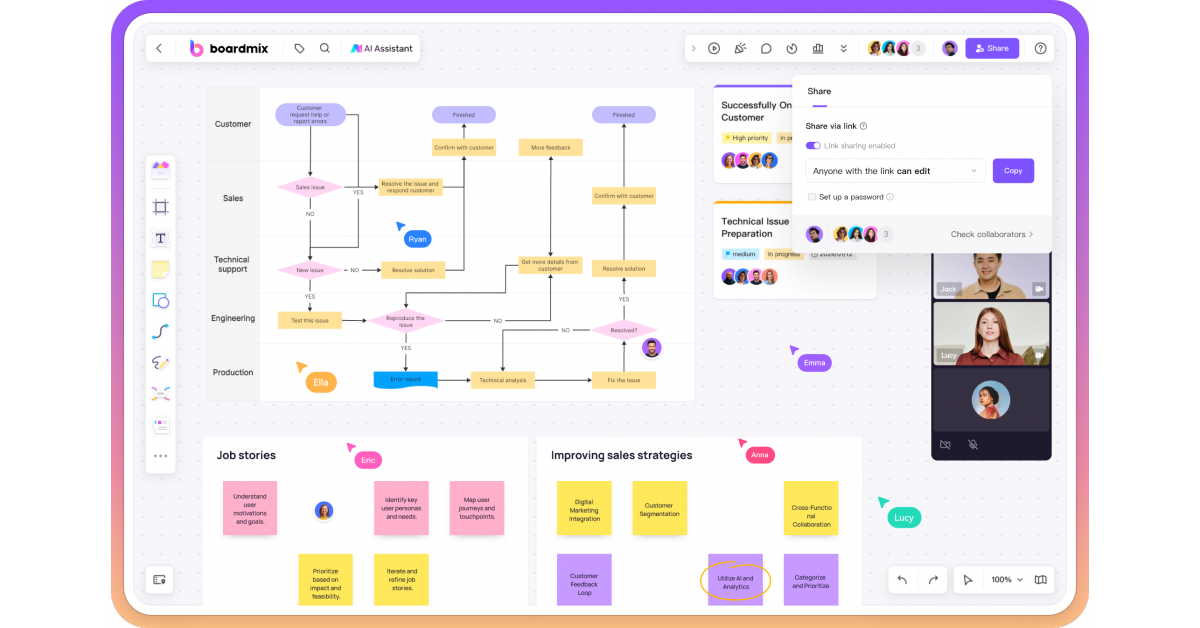
Task: Open the Mind map tool
Action: tap(160, 393)
